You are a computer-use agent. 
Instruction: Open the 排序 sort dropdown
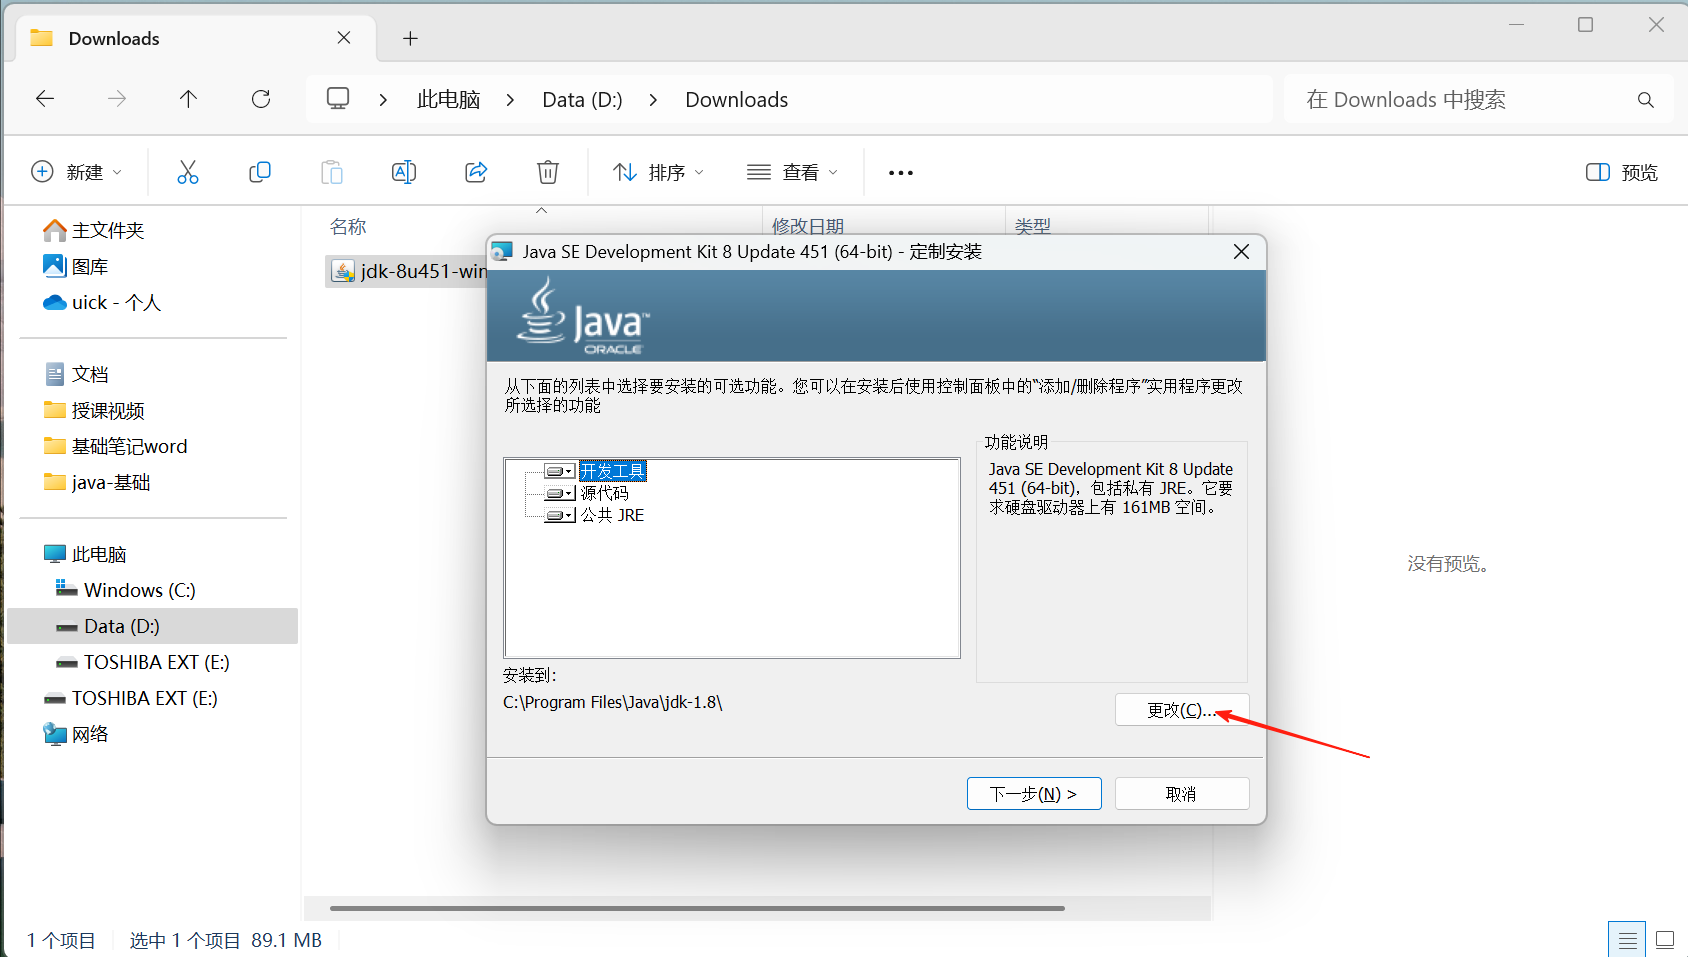tap(658, 171)
